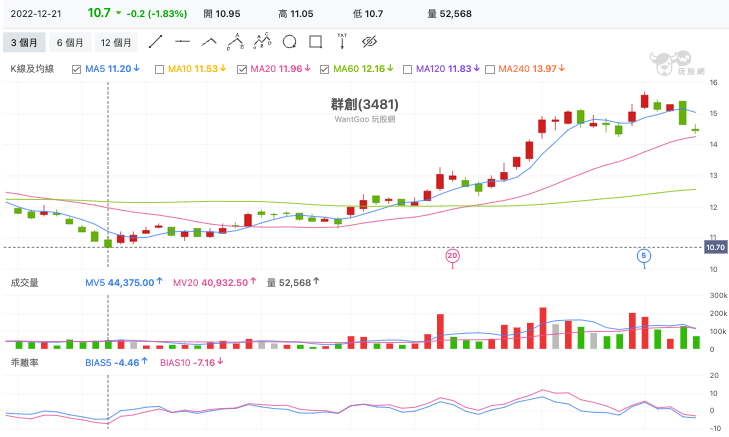The height and width of the screenshot is (437, 729).
Task: Enable the MA10 moving average checkbox
Action: click(159, 69)
